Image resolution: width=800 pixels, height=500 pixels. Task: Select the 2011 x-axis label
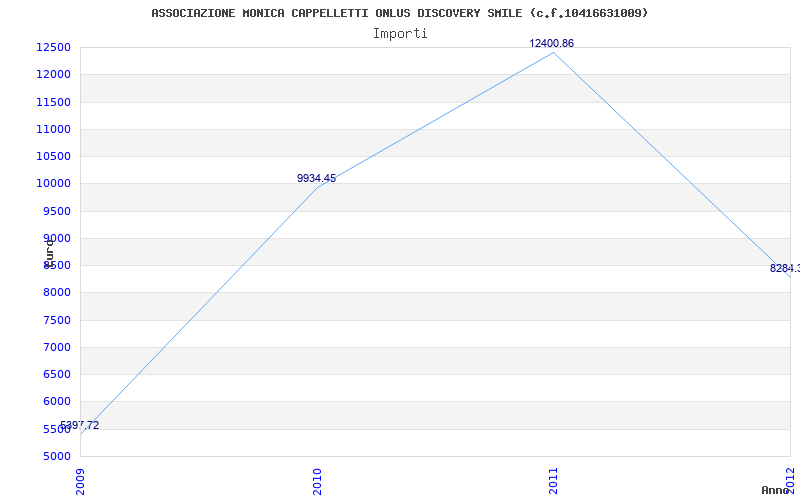point(554,482)
